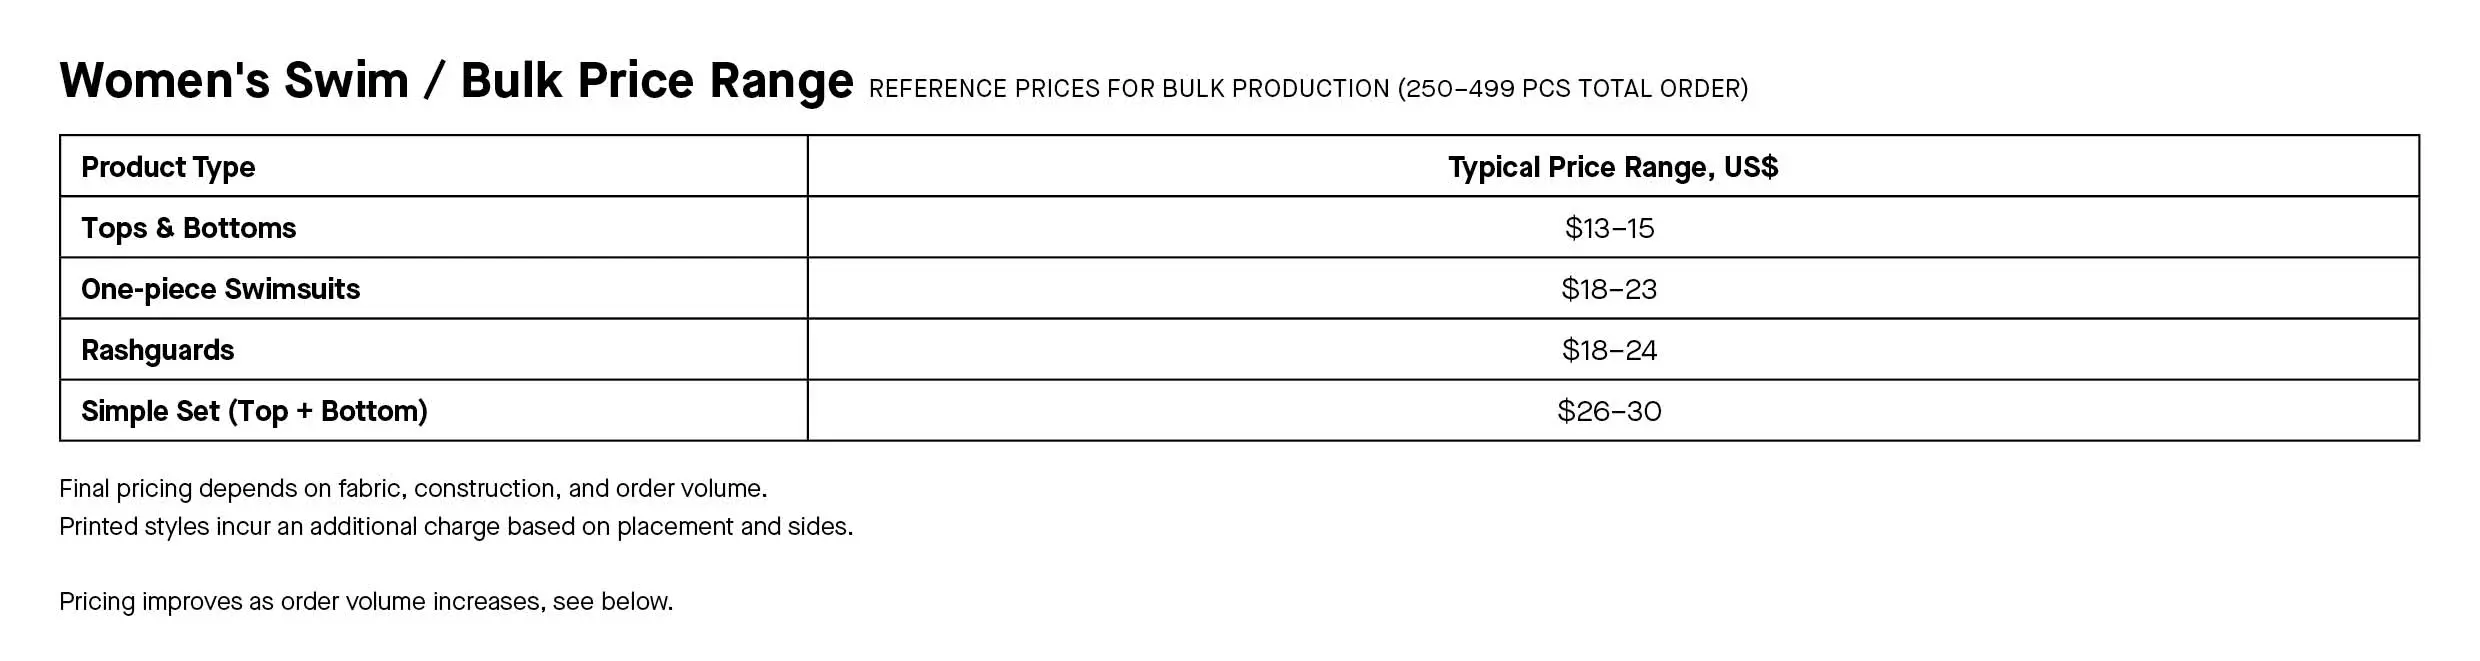The image size is (2480, 661).
Task: Click the "Women's Swim" heading text
Action: 234,81
